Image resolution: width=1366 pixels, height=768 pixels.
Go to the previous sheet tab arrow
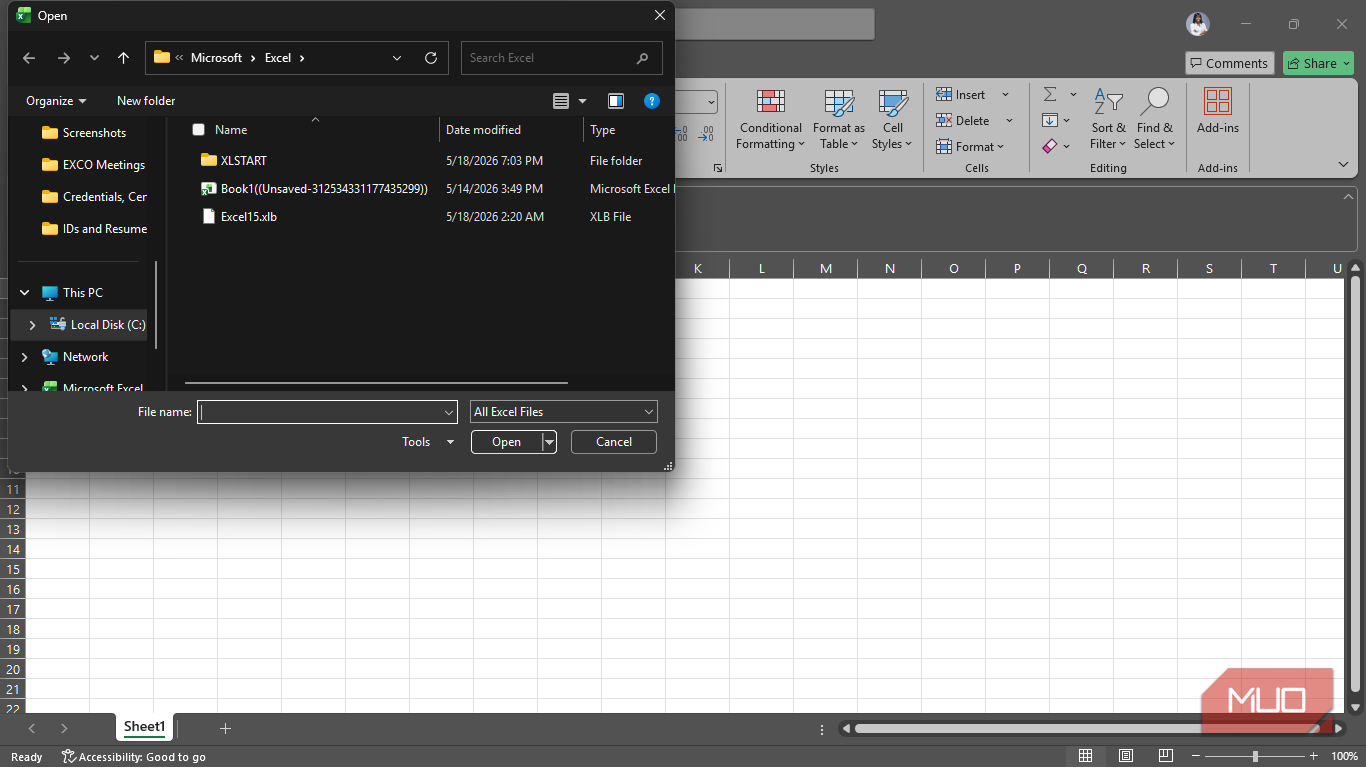click(32, 729)
